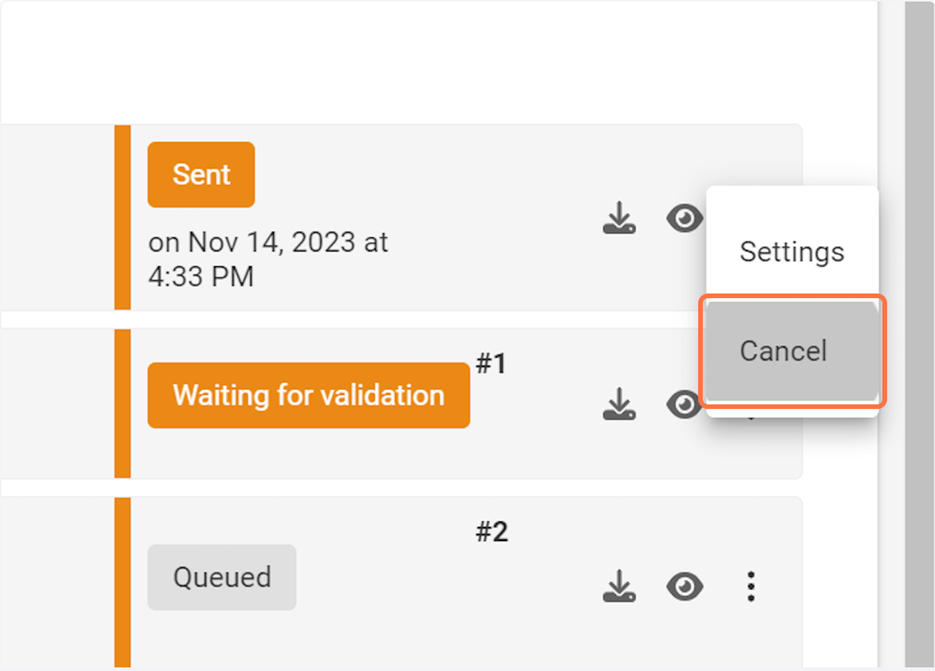Click the gray Queued status badge
This screenshot has height=671, width=935.
(222, 577)
